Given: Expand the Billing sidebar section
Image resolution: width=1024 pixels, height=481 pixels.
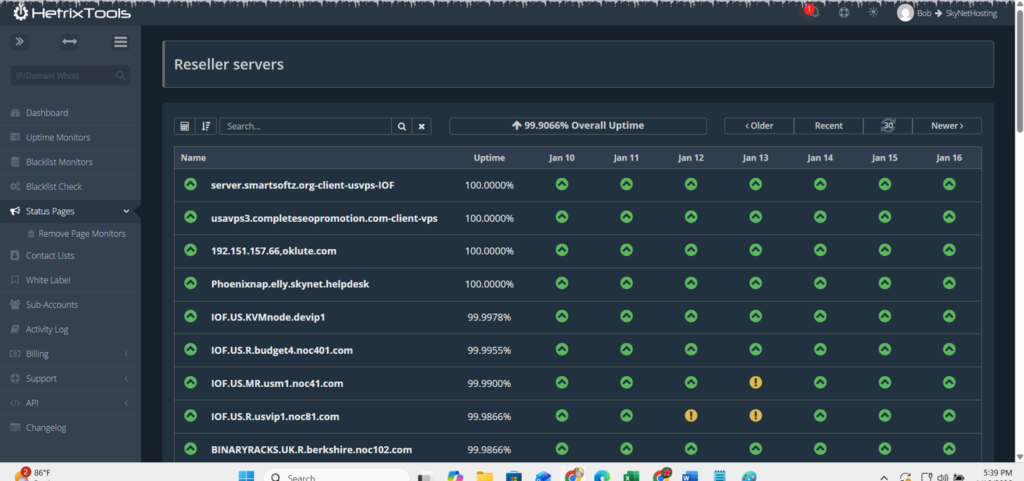Looking at the screenshot, I should [70, 354].
